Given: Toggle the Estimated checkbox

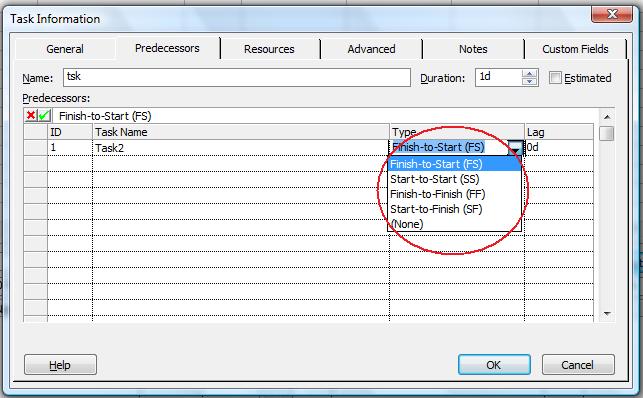Looking at the screenshot, I should pos(555,77).
